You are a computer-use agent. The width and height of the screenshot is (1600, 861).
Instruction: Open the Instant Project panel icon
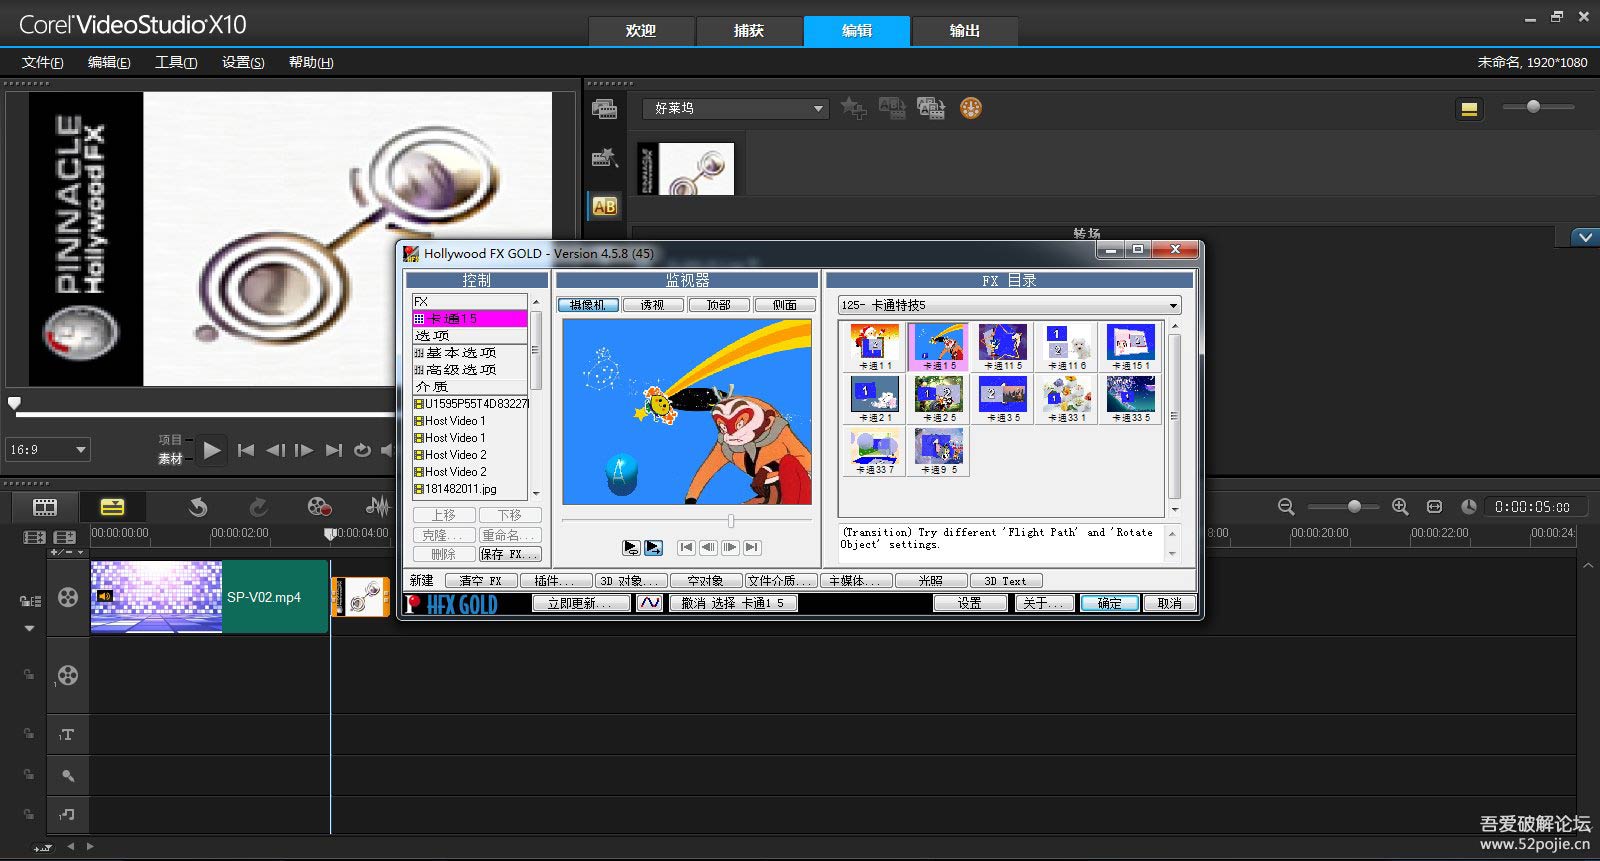tap(604, 158)
